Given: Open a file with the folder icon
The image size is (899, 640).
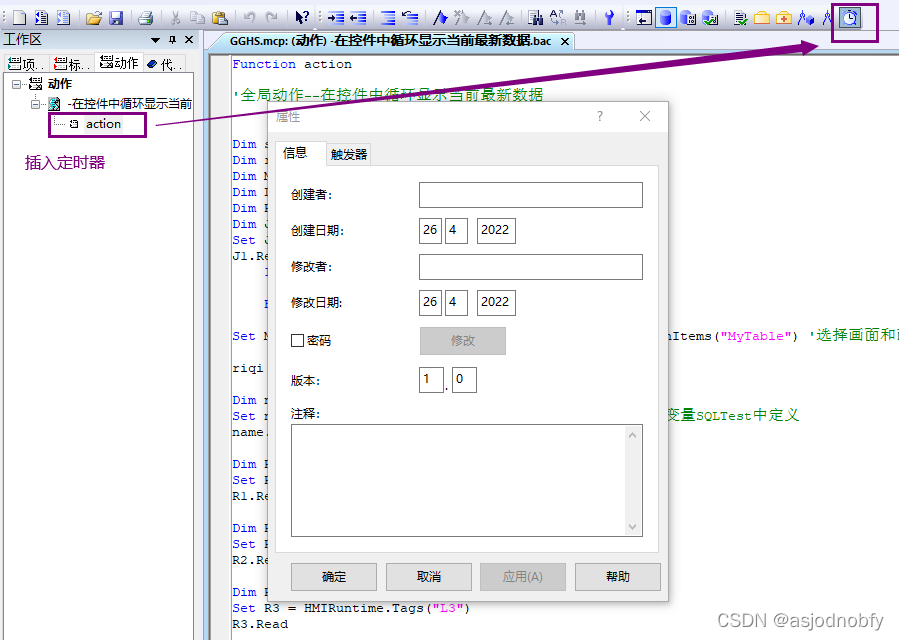Looking at the screenshot, I should pyautogui.click(x=93, y=18).
